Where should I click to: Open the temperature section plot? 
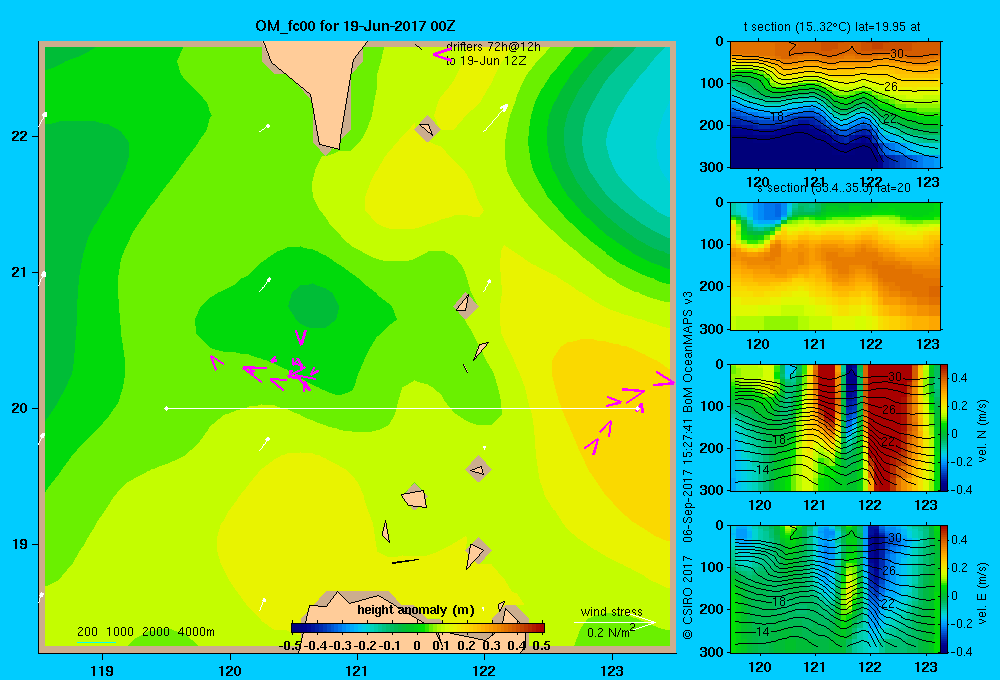(x=835, y=105)
